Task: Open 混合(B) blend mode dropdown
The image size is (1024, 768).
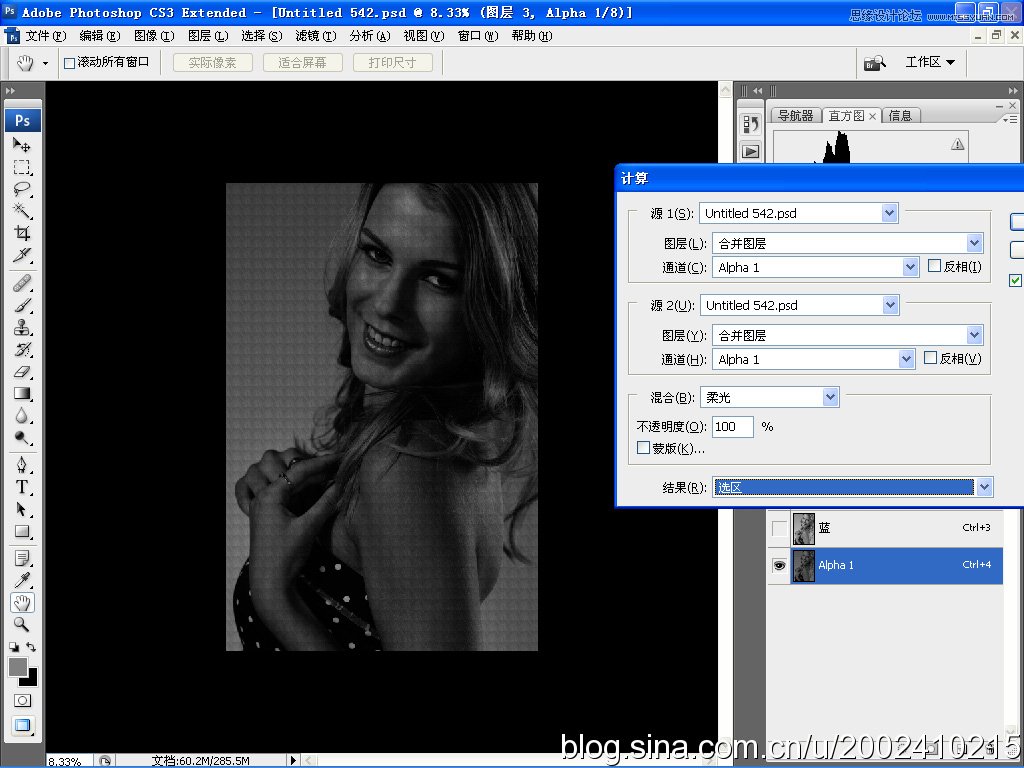Action: tap(830, 397)
